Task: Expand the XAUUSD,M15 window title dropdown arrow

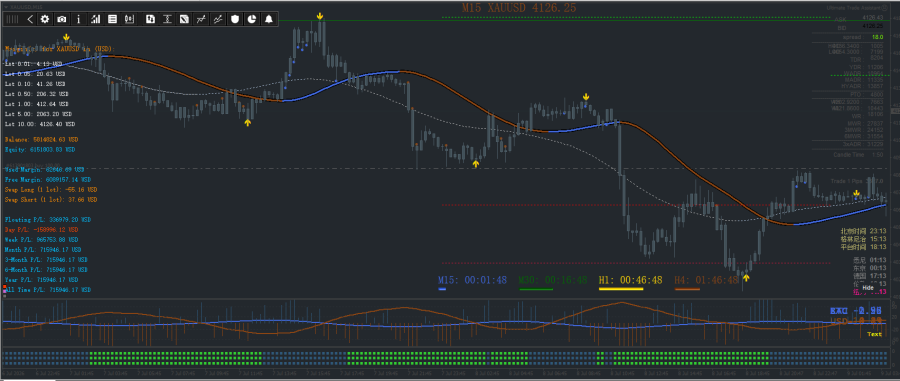Action: [x=6, y=6]
